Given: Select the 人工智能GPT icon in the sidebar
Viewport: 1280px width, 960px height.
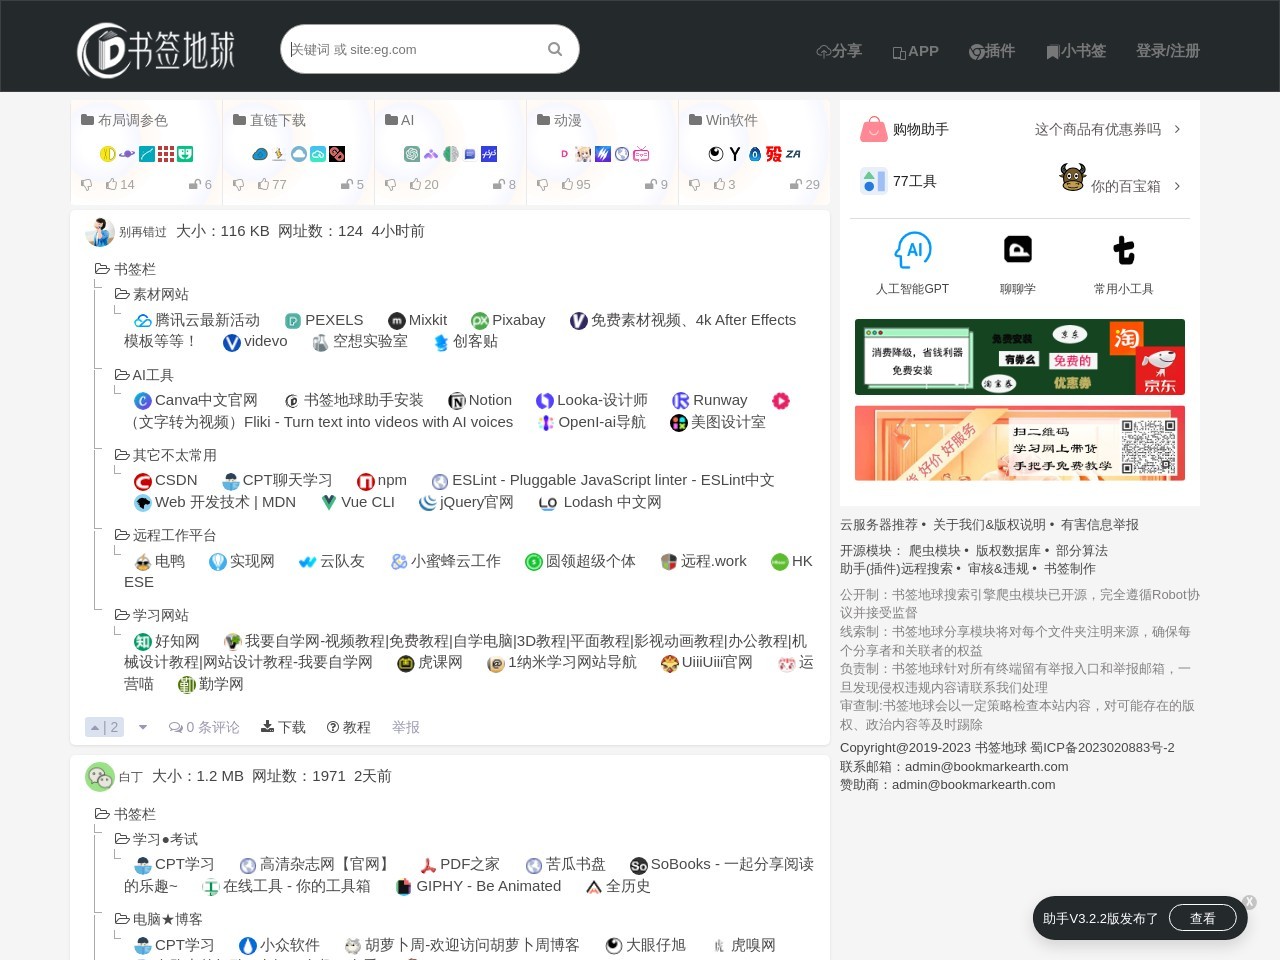Looking at the screenshot, I should (914, 250).
